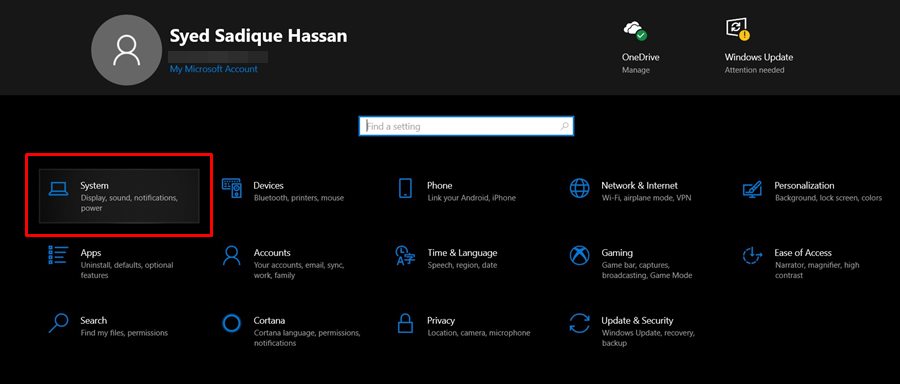
Task: Click 'Uninstall, defaults, optional features' description
Action: click(127, 270)
